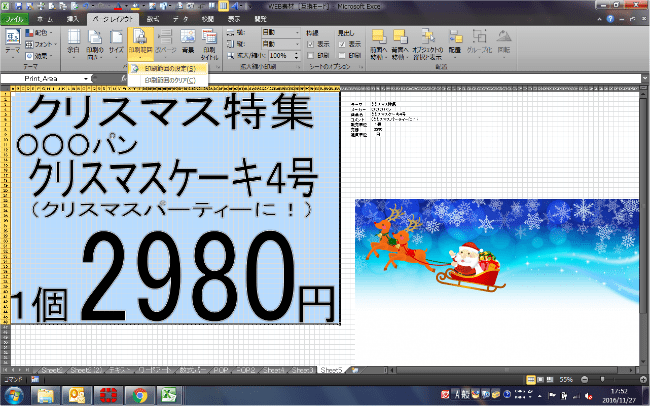The width and height of the screenshot is (650, 406).
Task: Expand the formula bar chevron
Action: coord(645,78)
